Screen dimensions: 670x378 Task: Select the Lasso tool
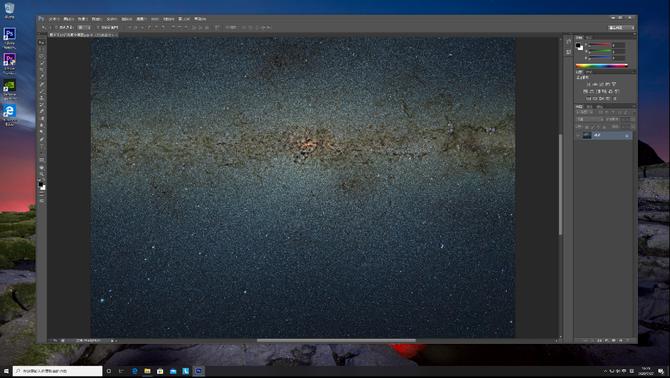pyautogui.click(x=41, y=56)
